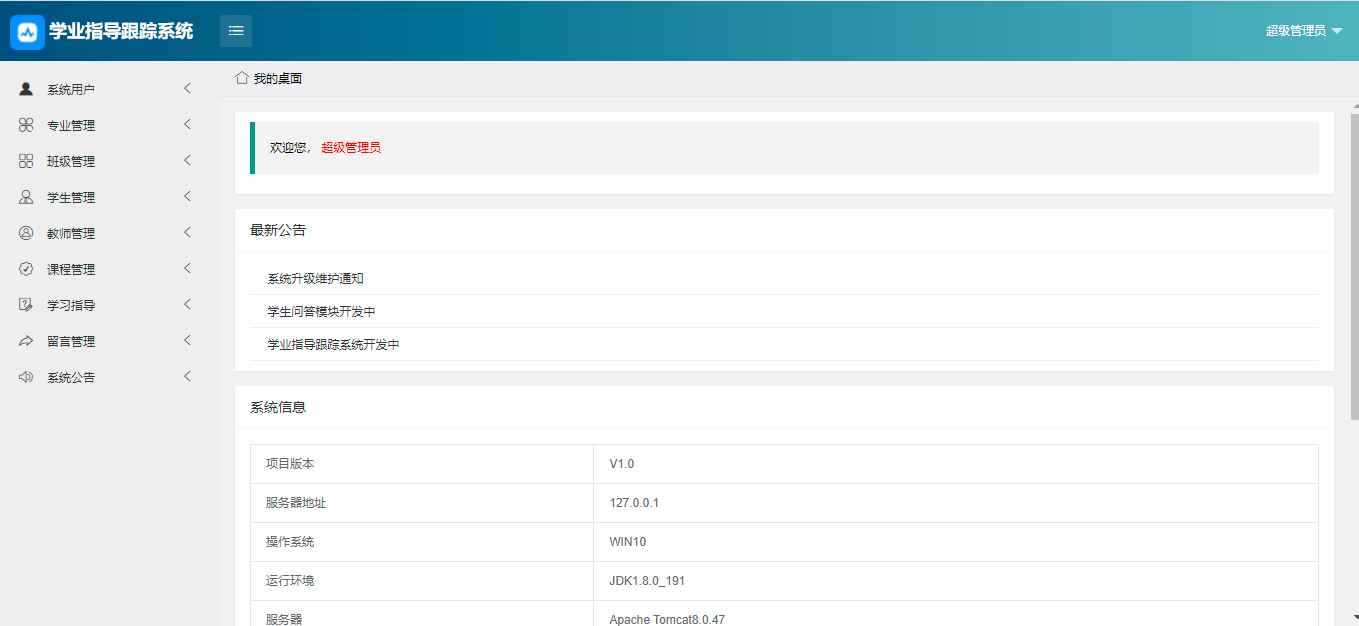This screenshot has width=1359, height=626.
Task: Click the 我的桌面 breadcrumb tab
Action: click(277, 78)
